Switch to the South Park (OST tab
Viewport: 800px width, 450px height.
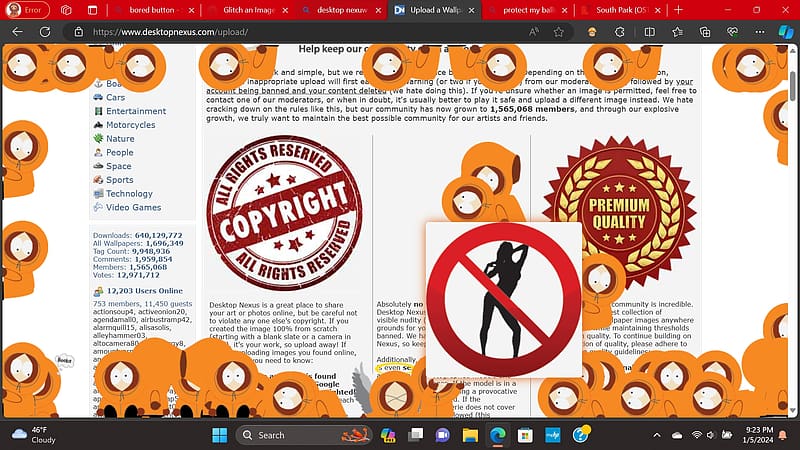point(621,10)
